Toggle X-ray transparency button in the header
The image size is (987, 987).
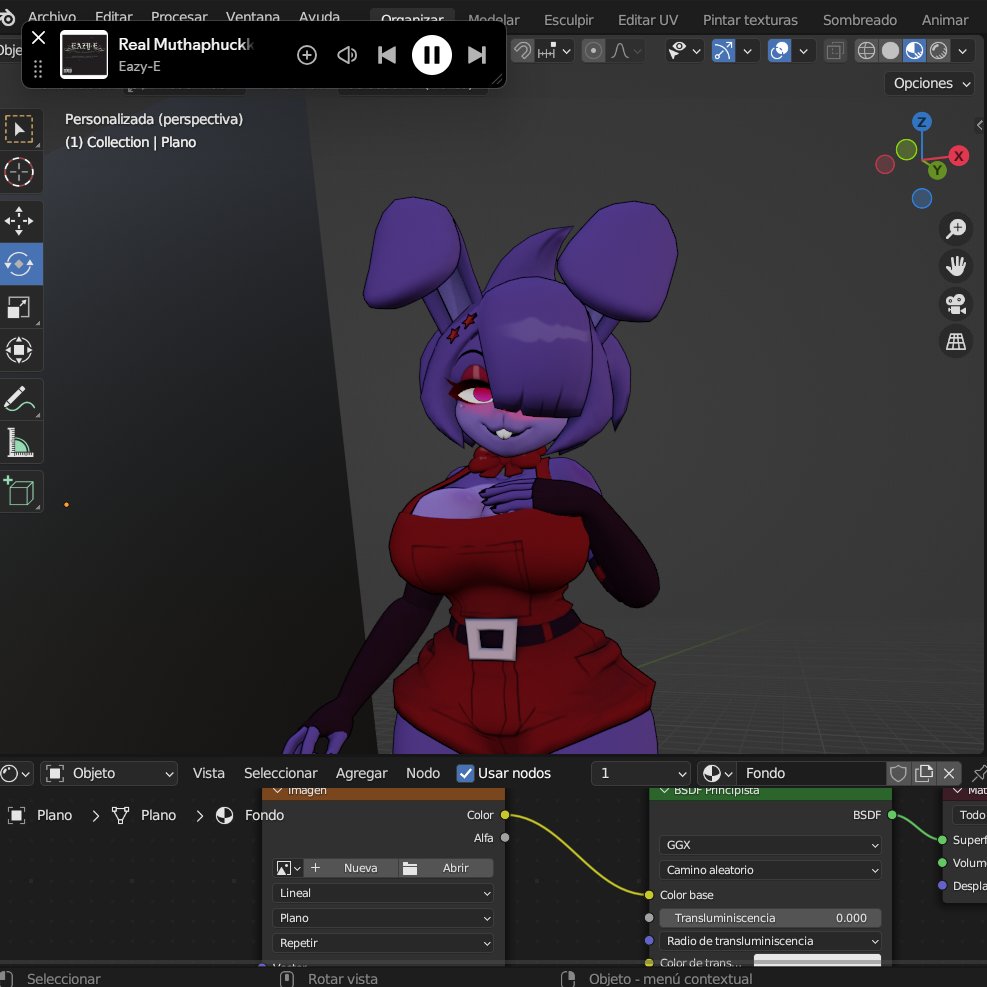(835, 51)
